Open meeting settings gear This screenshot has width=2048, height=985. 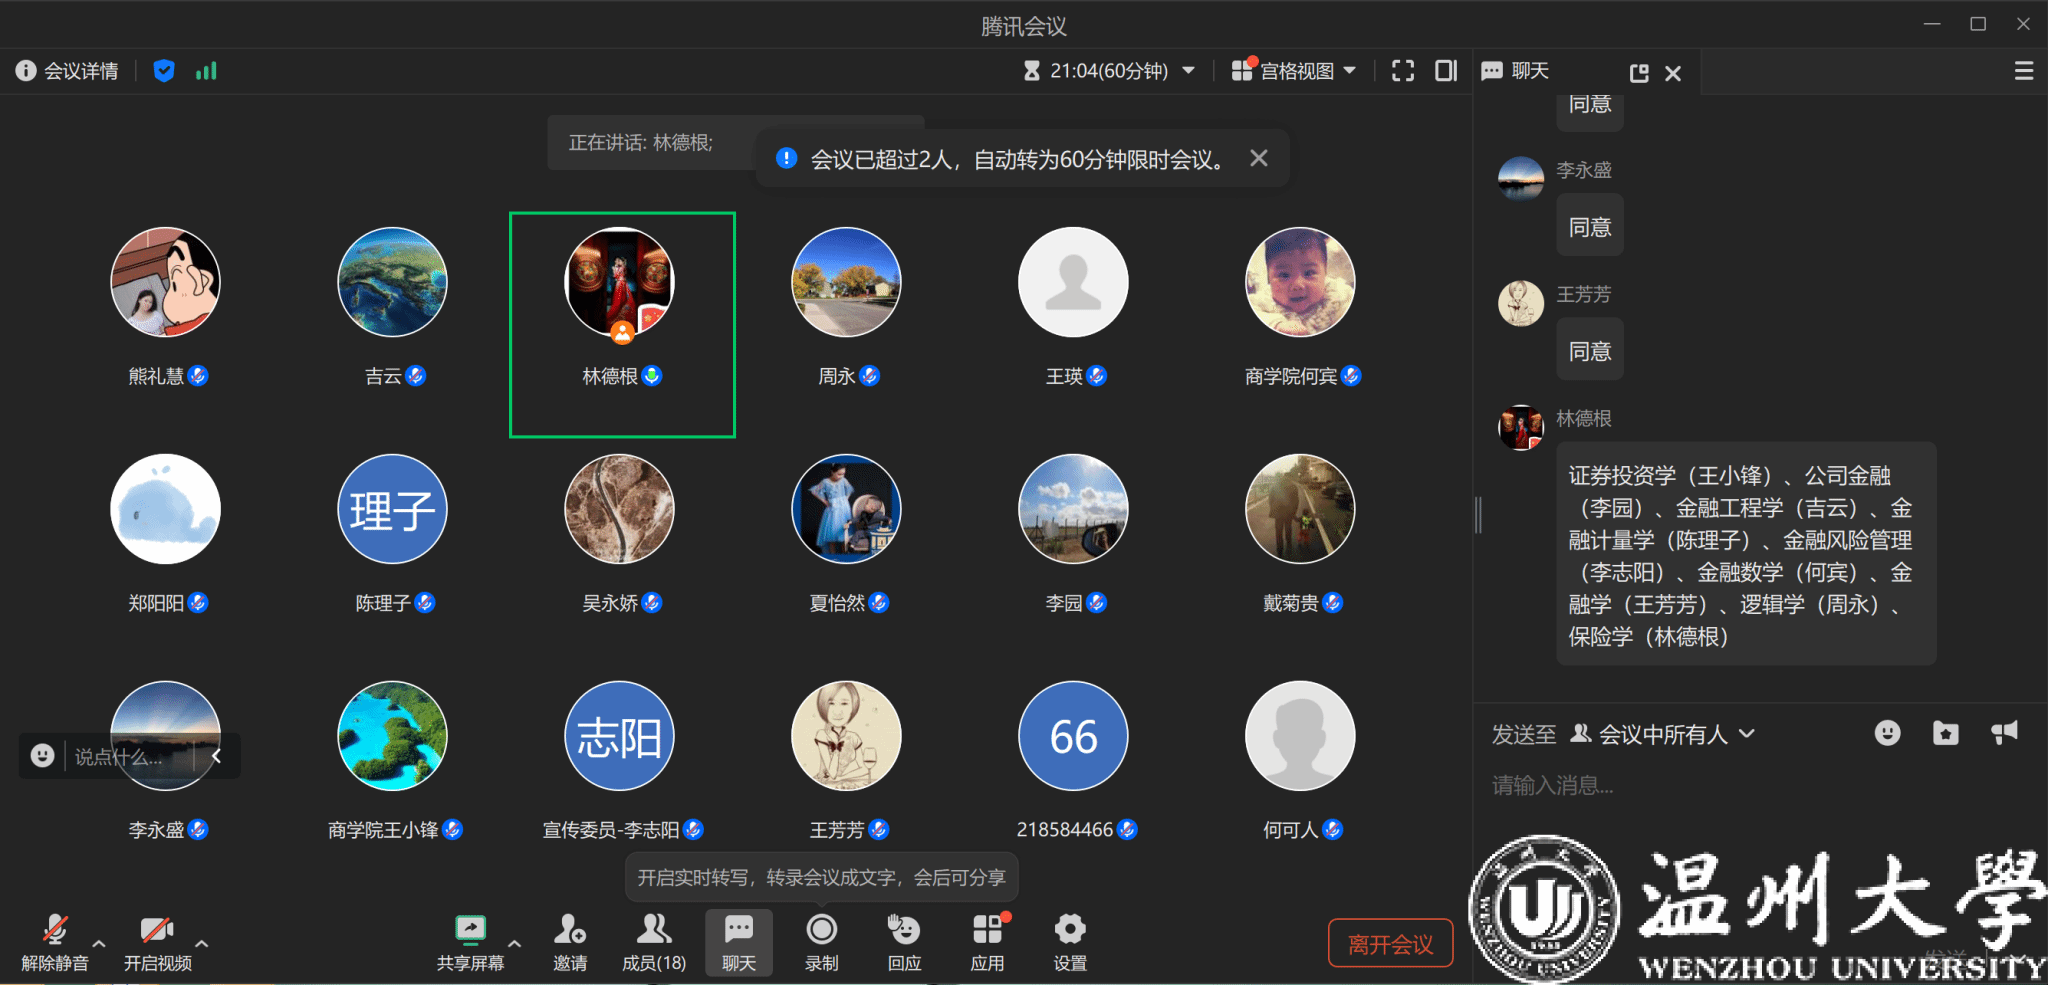coord(1069,942)
